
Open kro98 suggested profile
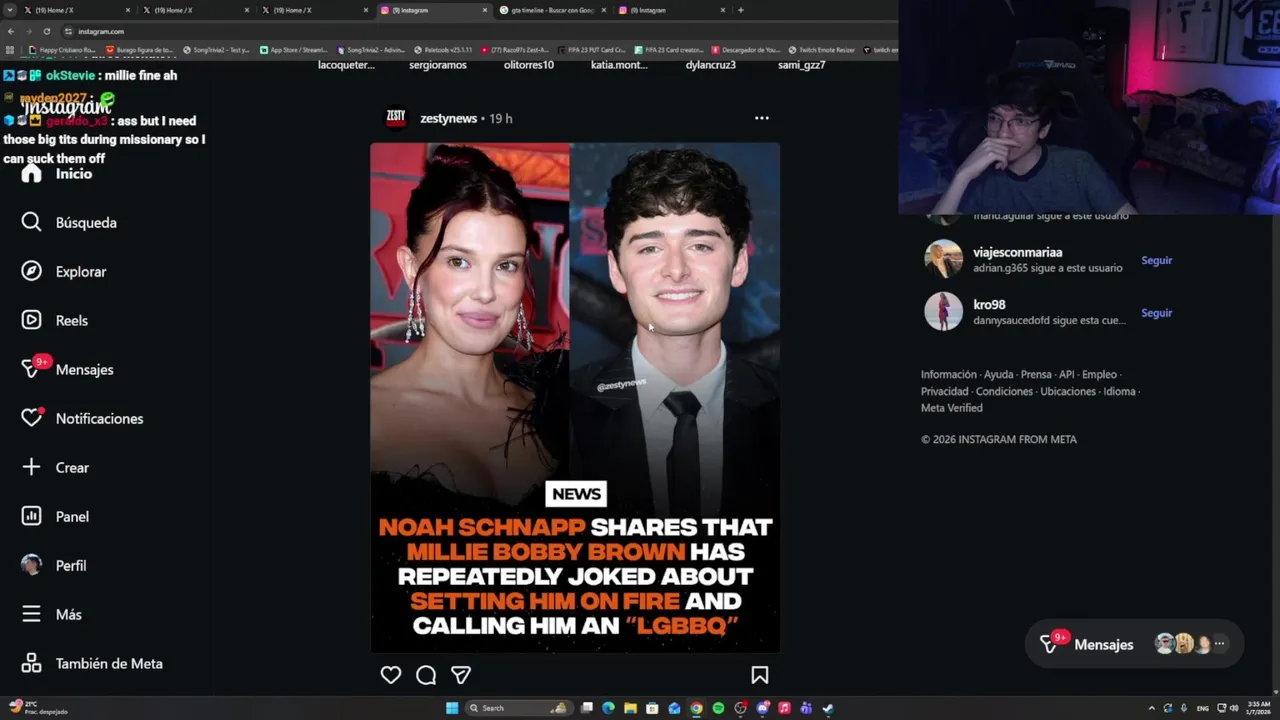pyautogui.click(x=989, y=305)
